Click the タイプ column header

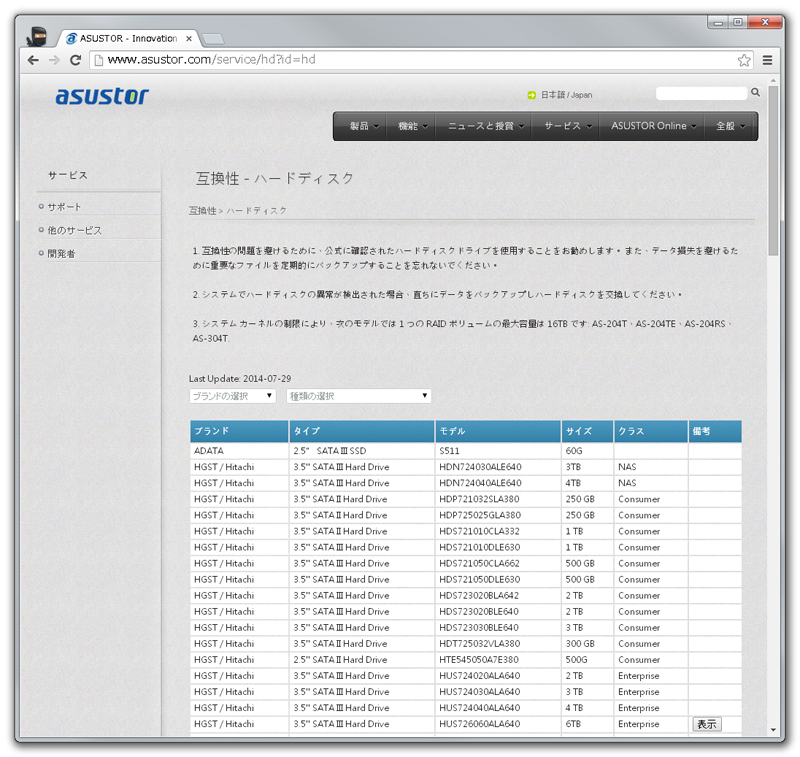click(x=362, y=431)
